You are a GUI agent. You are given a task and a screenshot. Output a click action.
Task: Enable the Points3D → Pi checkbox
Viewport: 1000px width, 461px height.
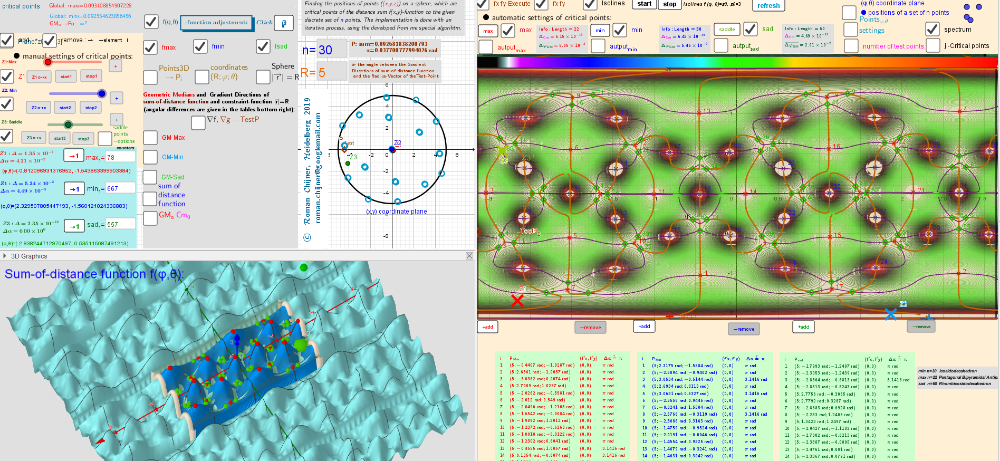coord(151,77)
